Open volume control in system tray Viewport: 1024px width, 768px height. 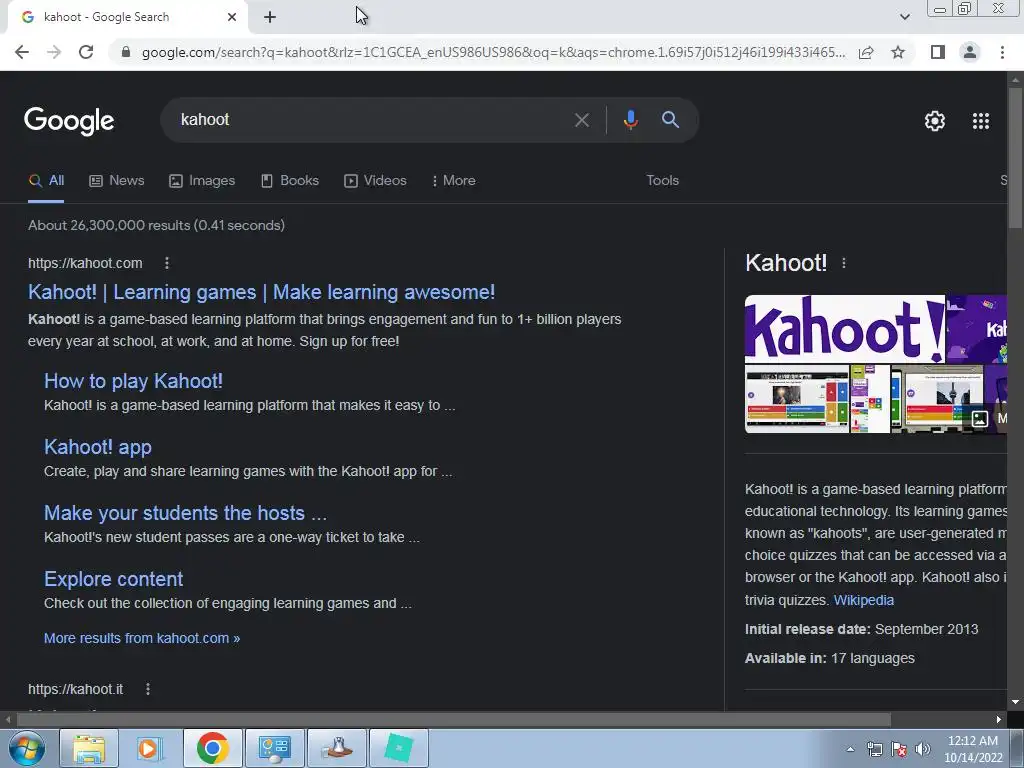[x=923, y=749]
